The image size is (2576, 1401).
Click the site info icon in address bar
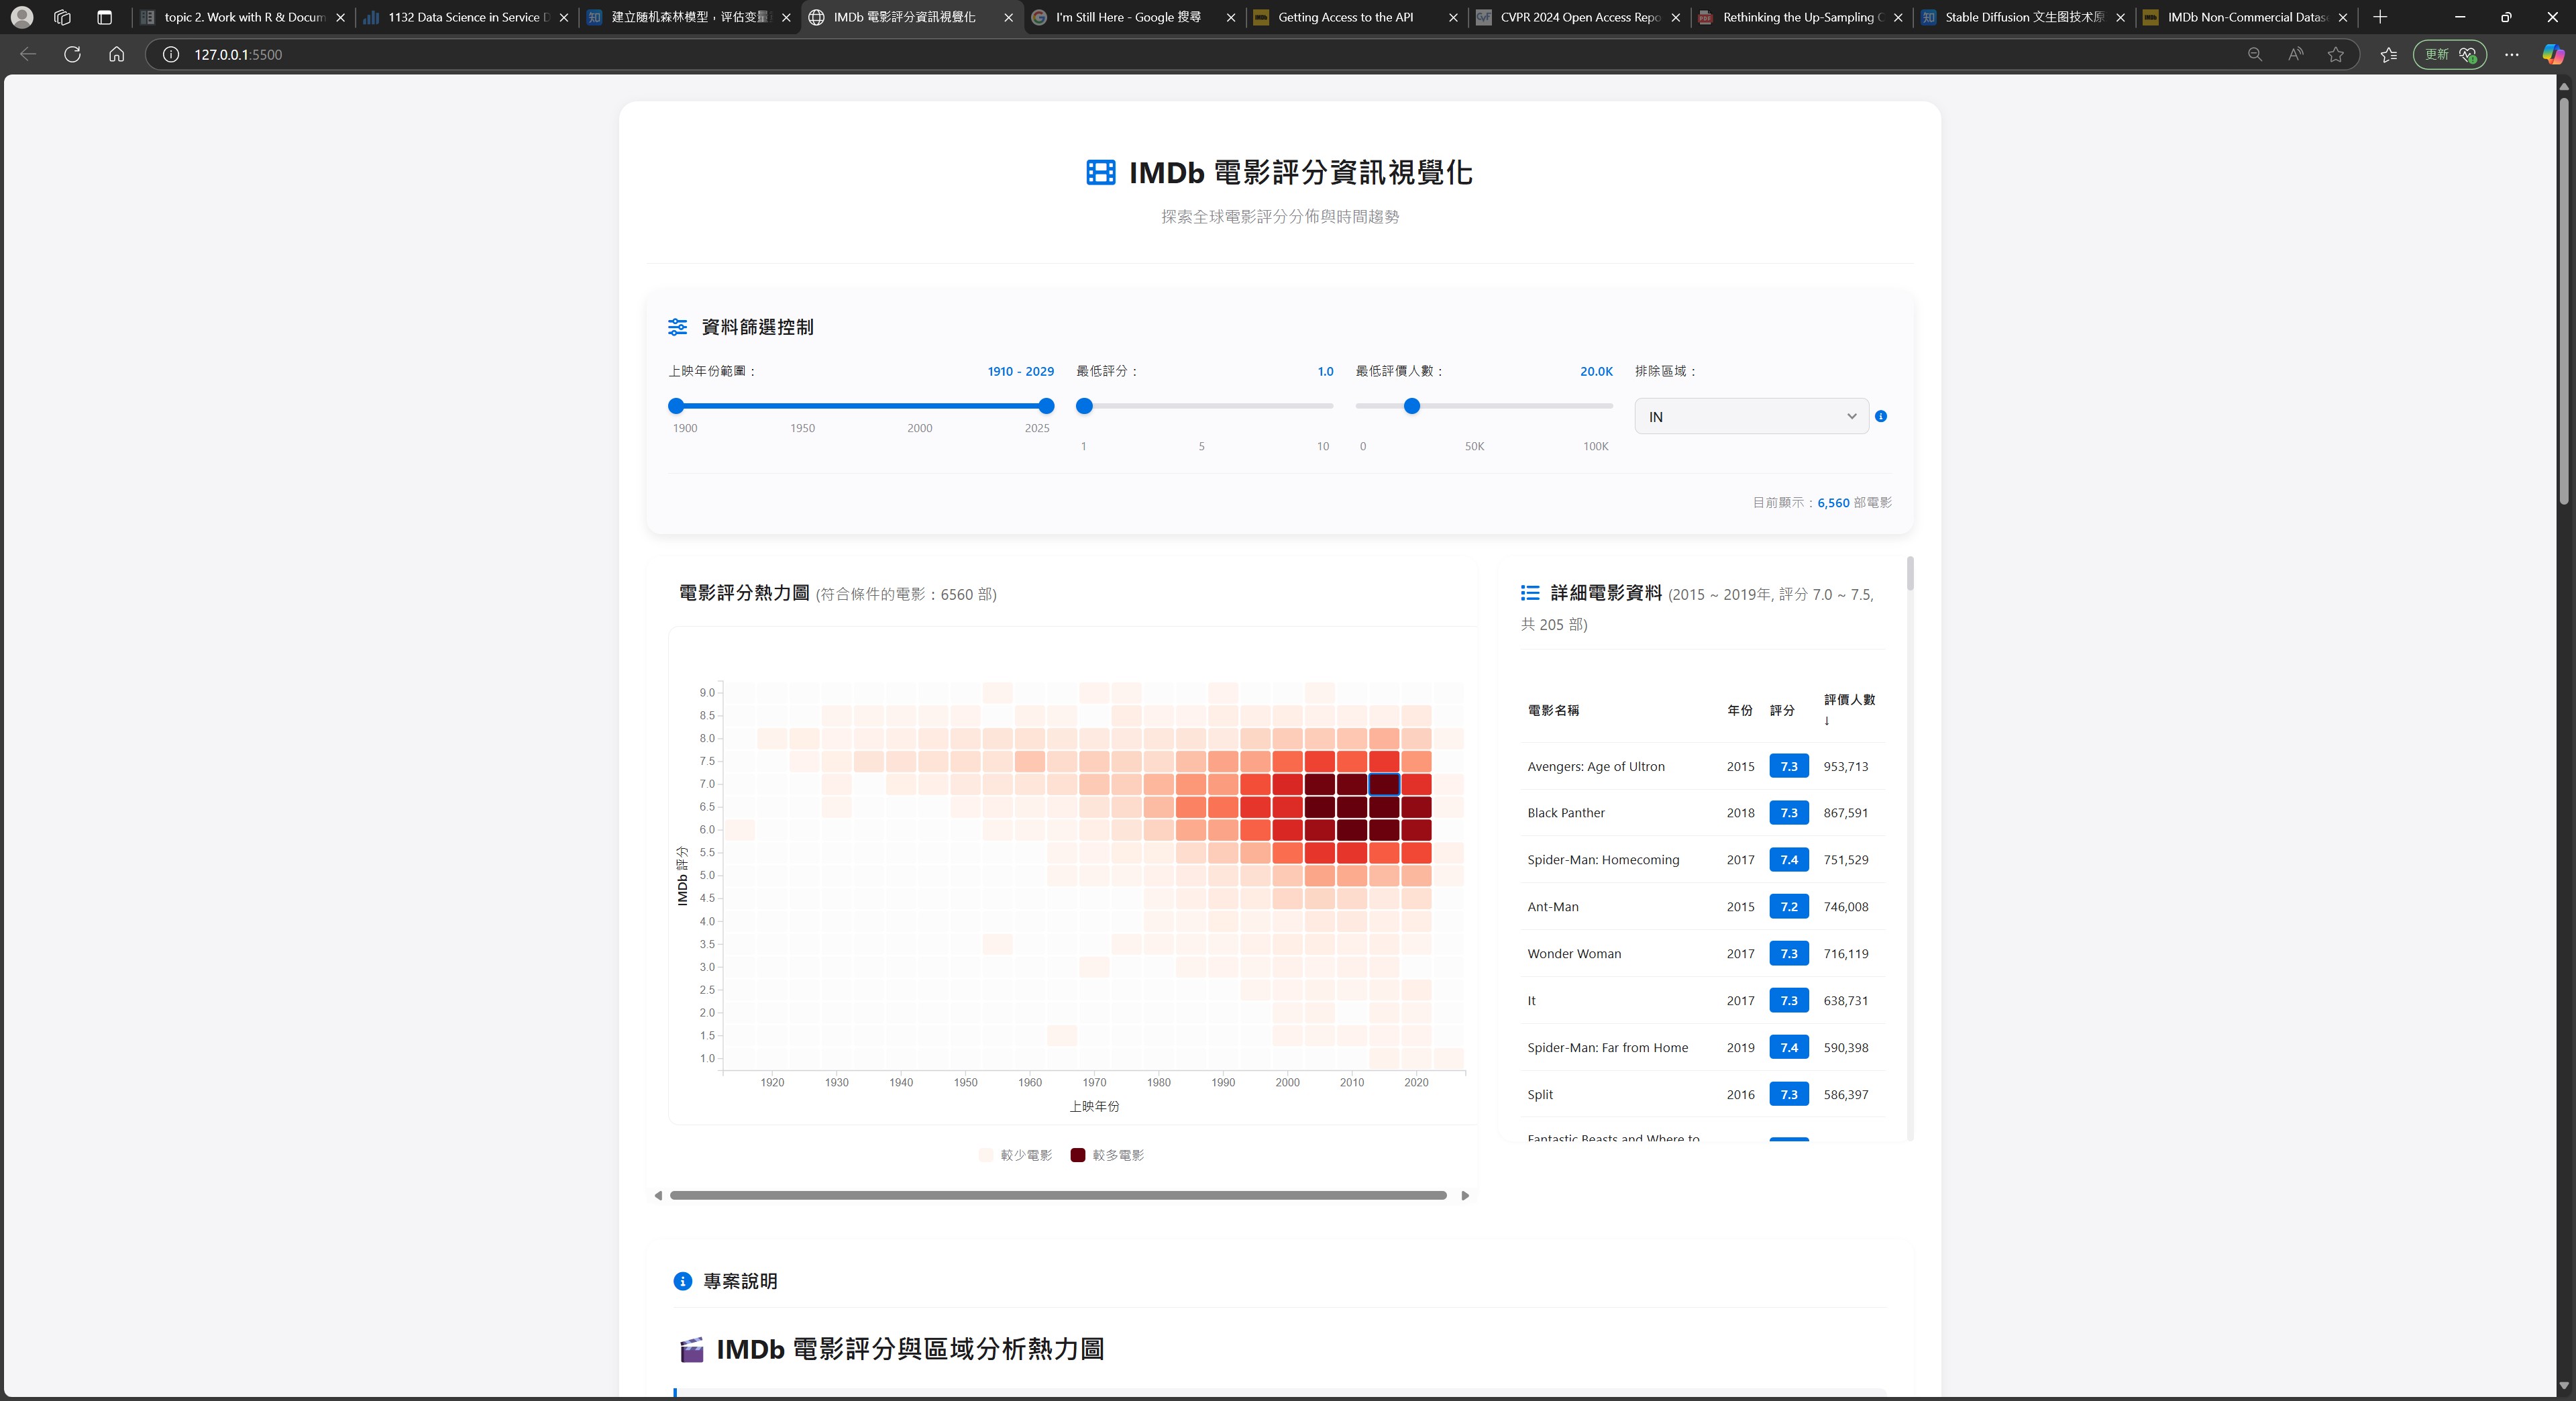(171, 54)
